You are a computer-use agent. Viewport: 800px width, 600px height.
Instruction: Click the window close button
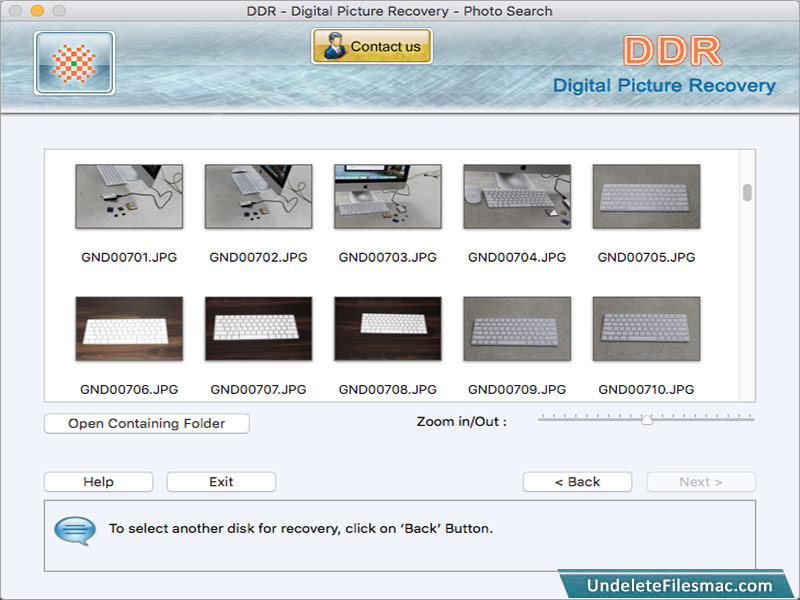click(x=13, y=11)
